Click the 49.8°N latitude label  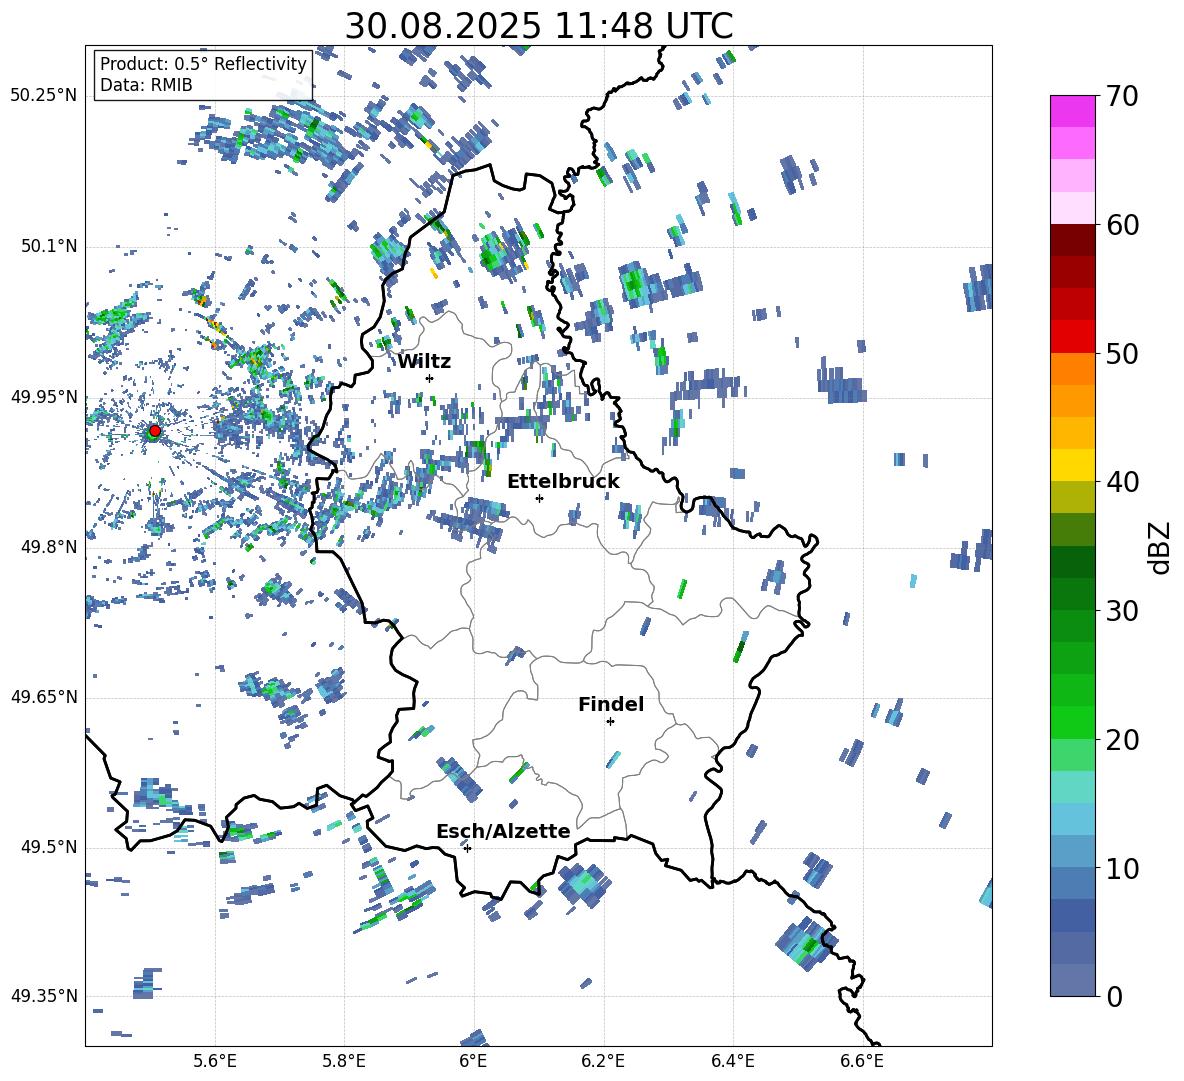[48, 547]
